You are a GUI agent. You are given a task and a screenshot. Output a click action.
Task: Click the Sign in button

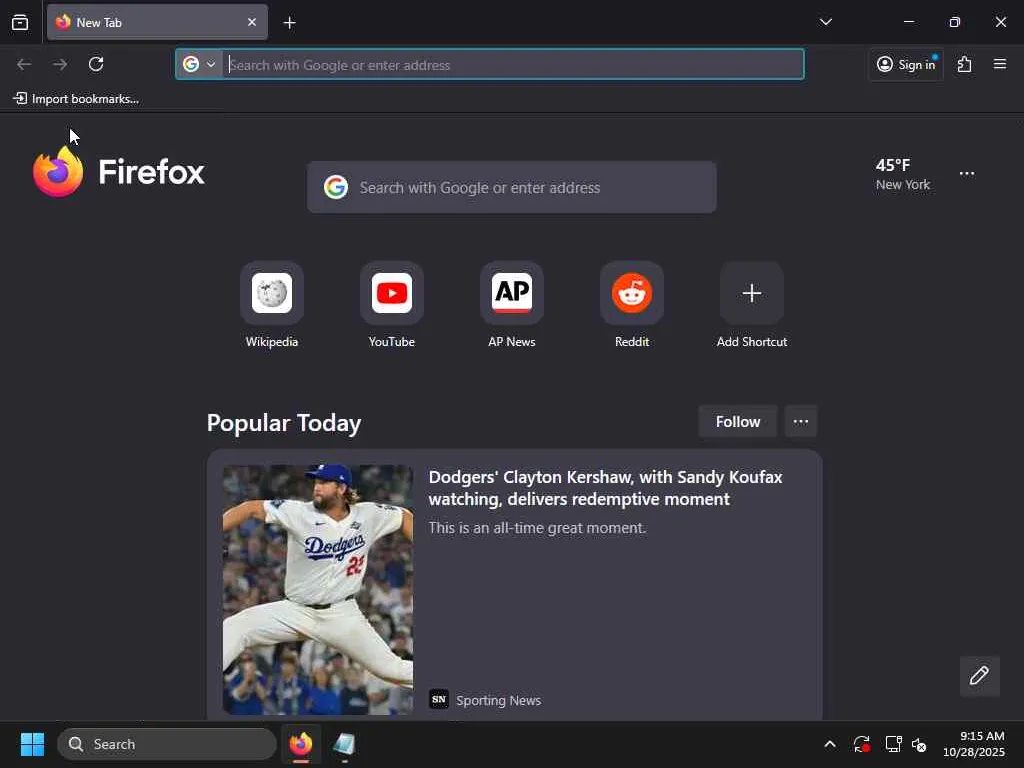[906, 64]
